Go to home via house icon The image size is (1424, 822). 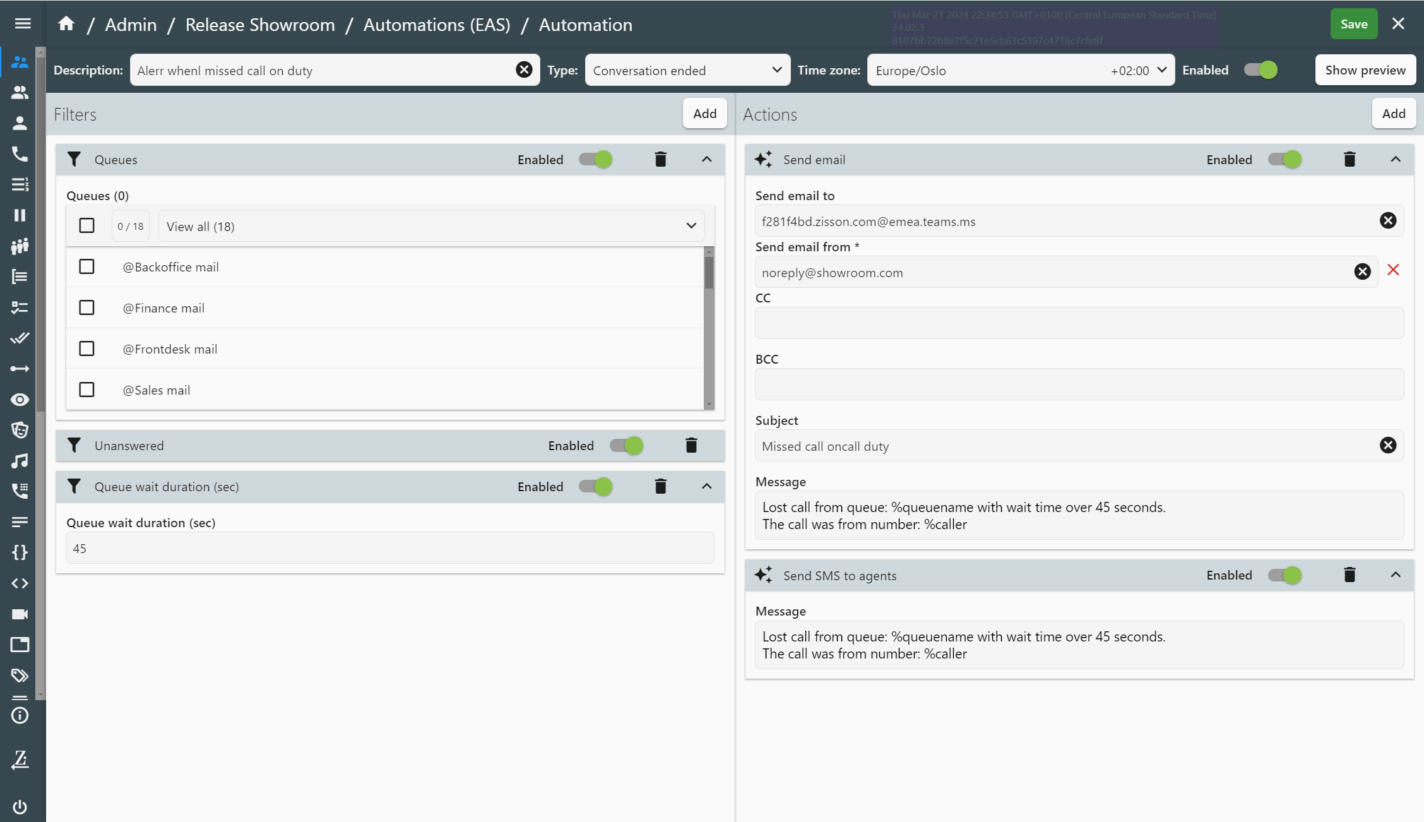66,24
